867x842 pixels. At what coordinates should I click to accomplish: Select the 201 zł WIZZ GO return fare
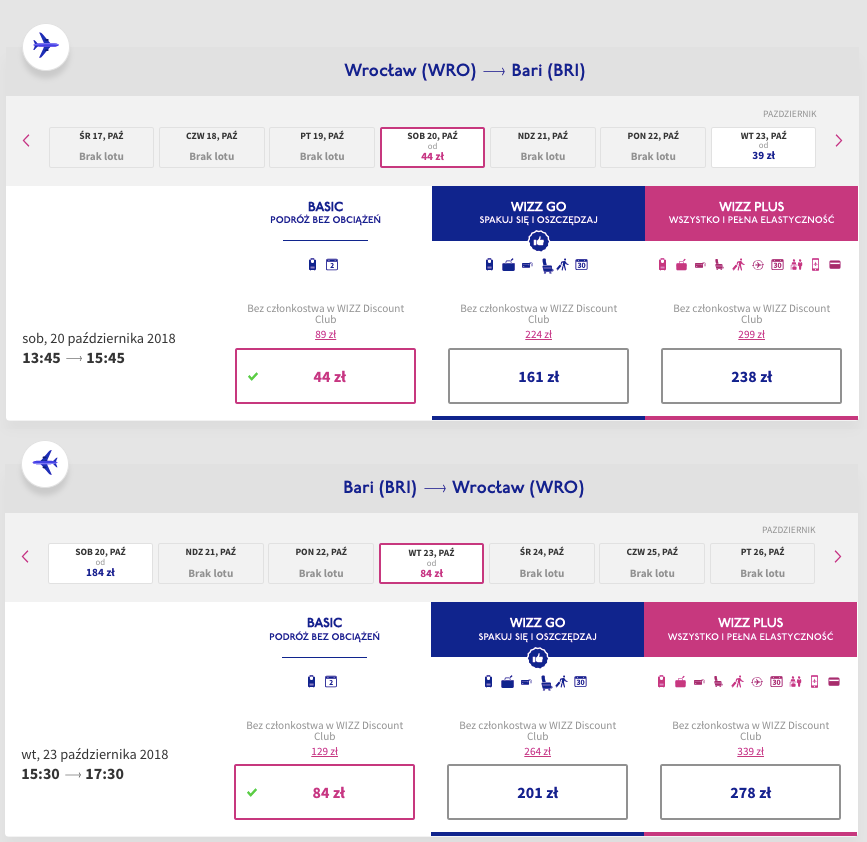point(537,793)
